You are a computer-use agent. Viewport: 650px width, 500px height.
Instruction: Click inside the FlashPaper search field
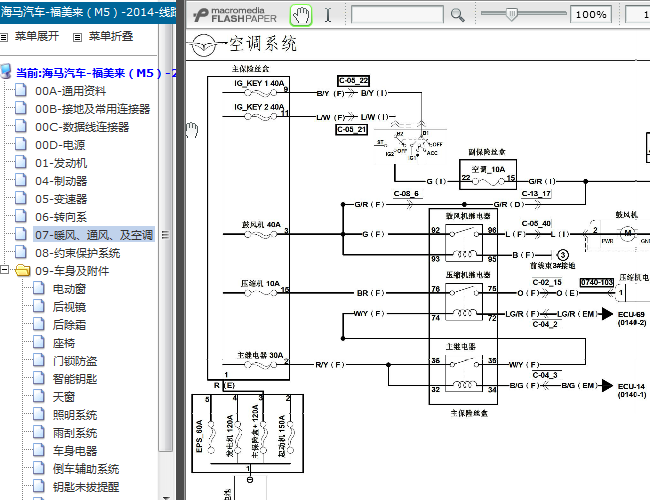click(397, 15)
